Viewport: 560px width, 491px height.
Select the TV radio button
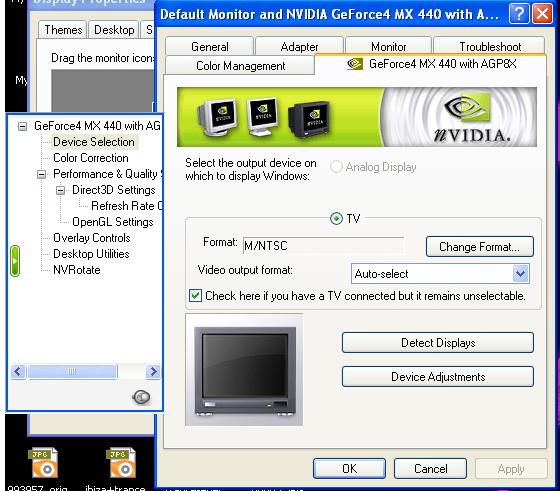pos(336,218)
